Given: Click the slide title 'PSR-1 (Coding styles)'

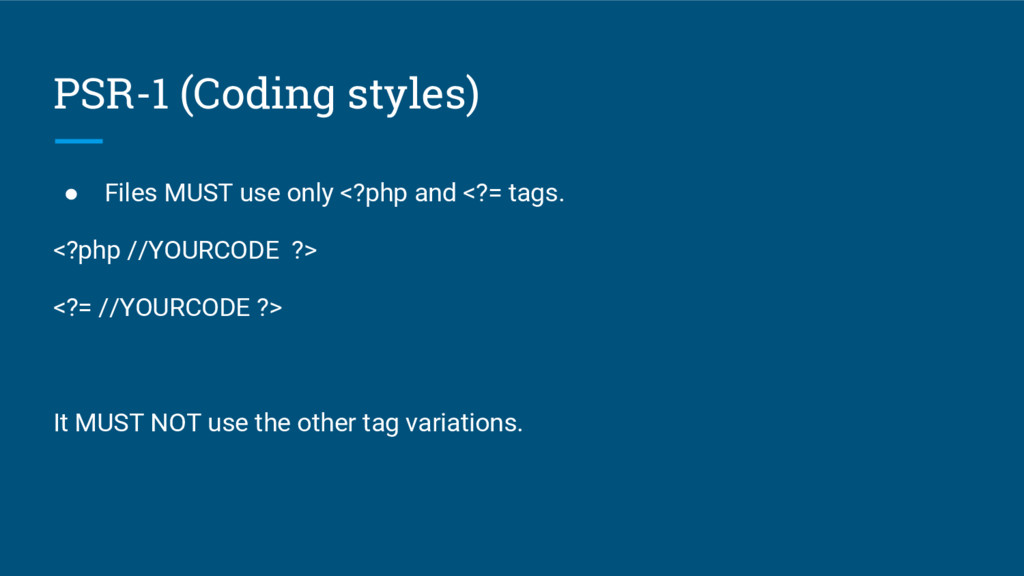Looking at the screenshot, I should tap(266, 94).
